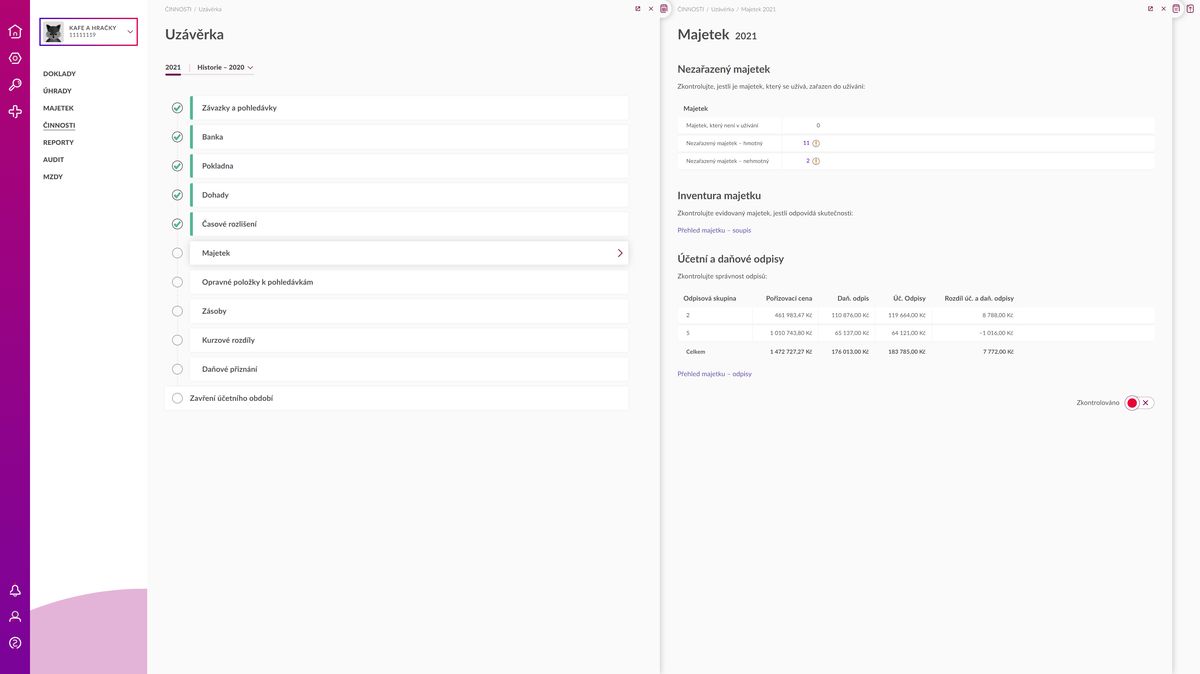Expand the KAFE A HRAČKY company dropdown
1200x674 pixels.
pos(129,31)
